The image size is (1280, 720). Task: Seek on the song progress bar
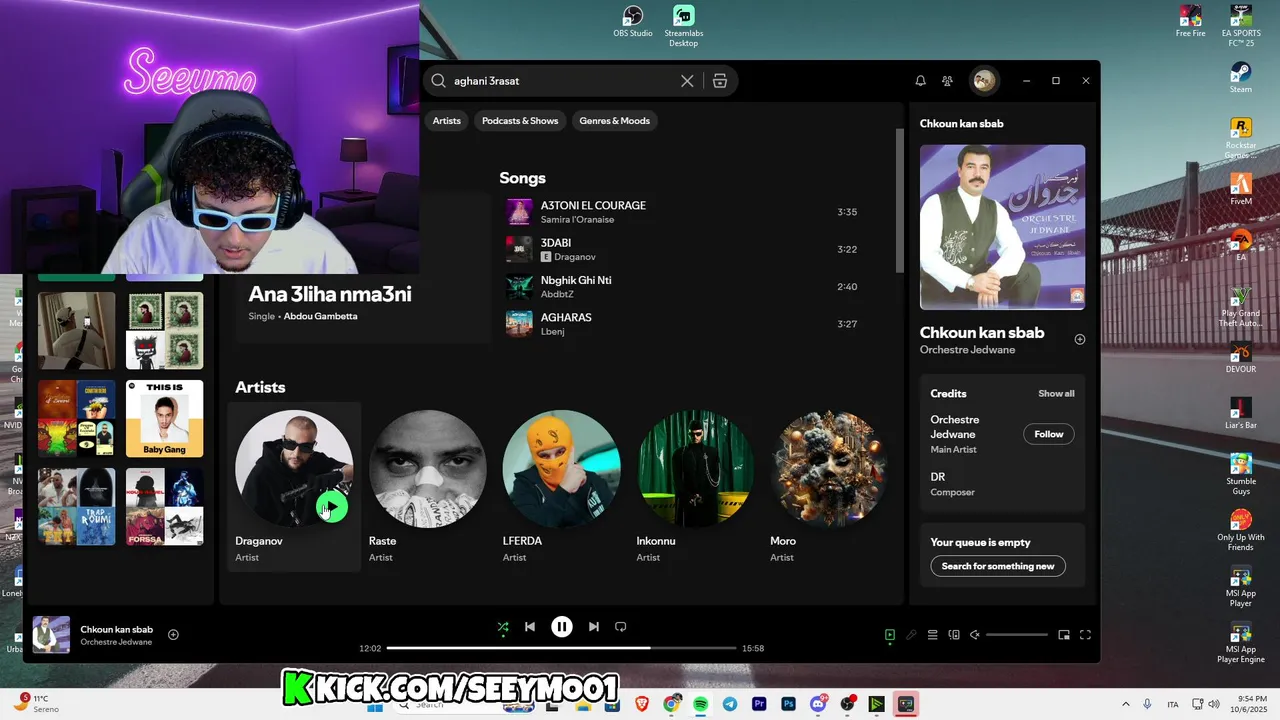coord(562,648)
